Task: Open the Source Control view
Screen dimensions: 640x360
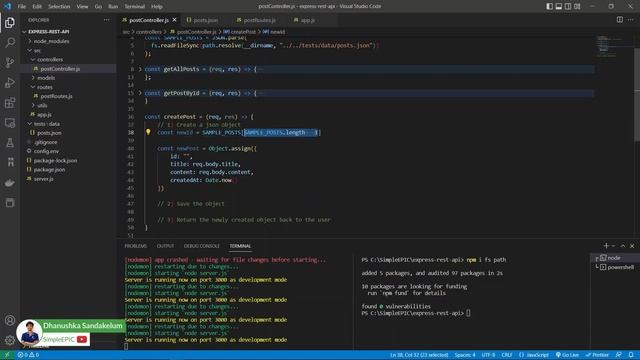Action: tap(10, 62)
